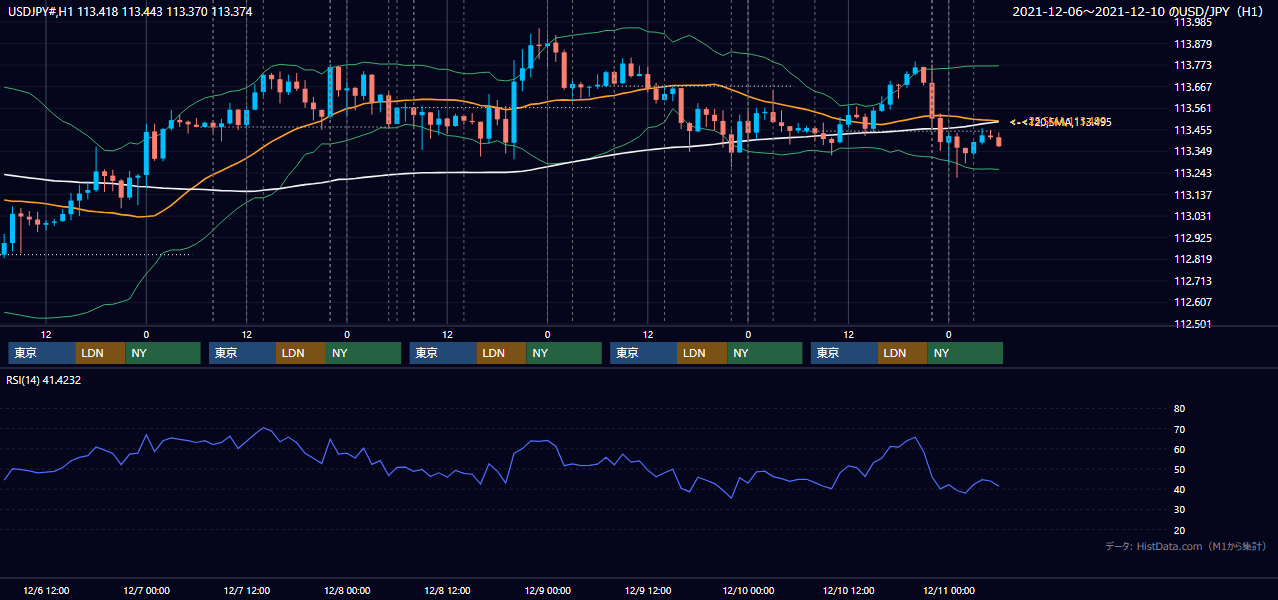This screenshot has height=600, width=1278.
Task: Click the fourth NY session box (12/9)
Action: [x=765, y=353]
